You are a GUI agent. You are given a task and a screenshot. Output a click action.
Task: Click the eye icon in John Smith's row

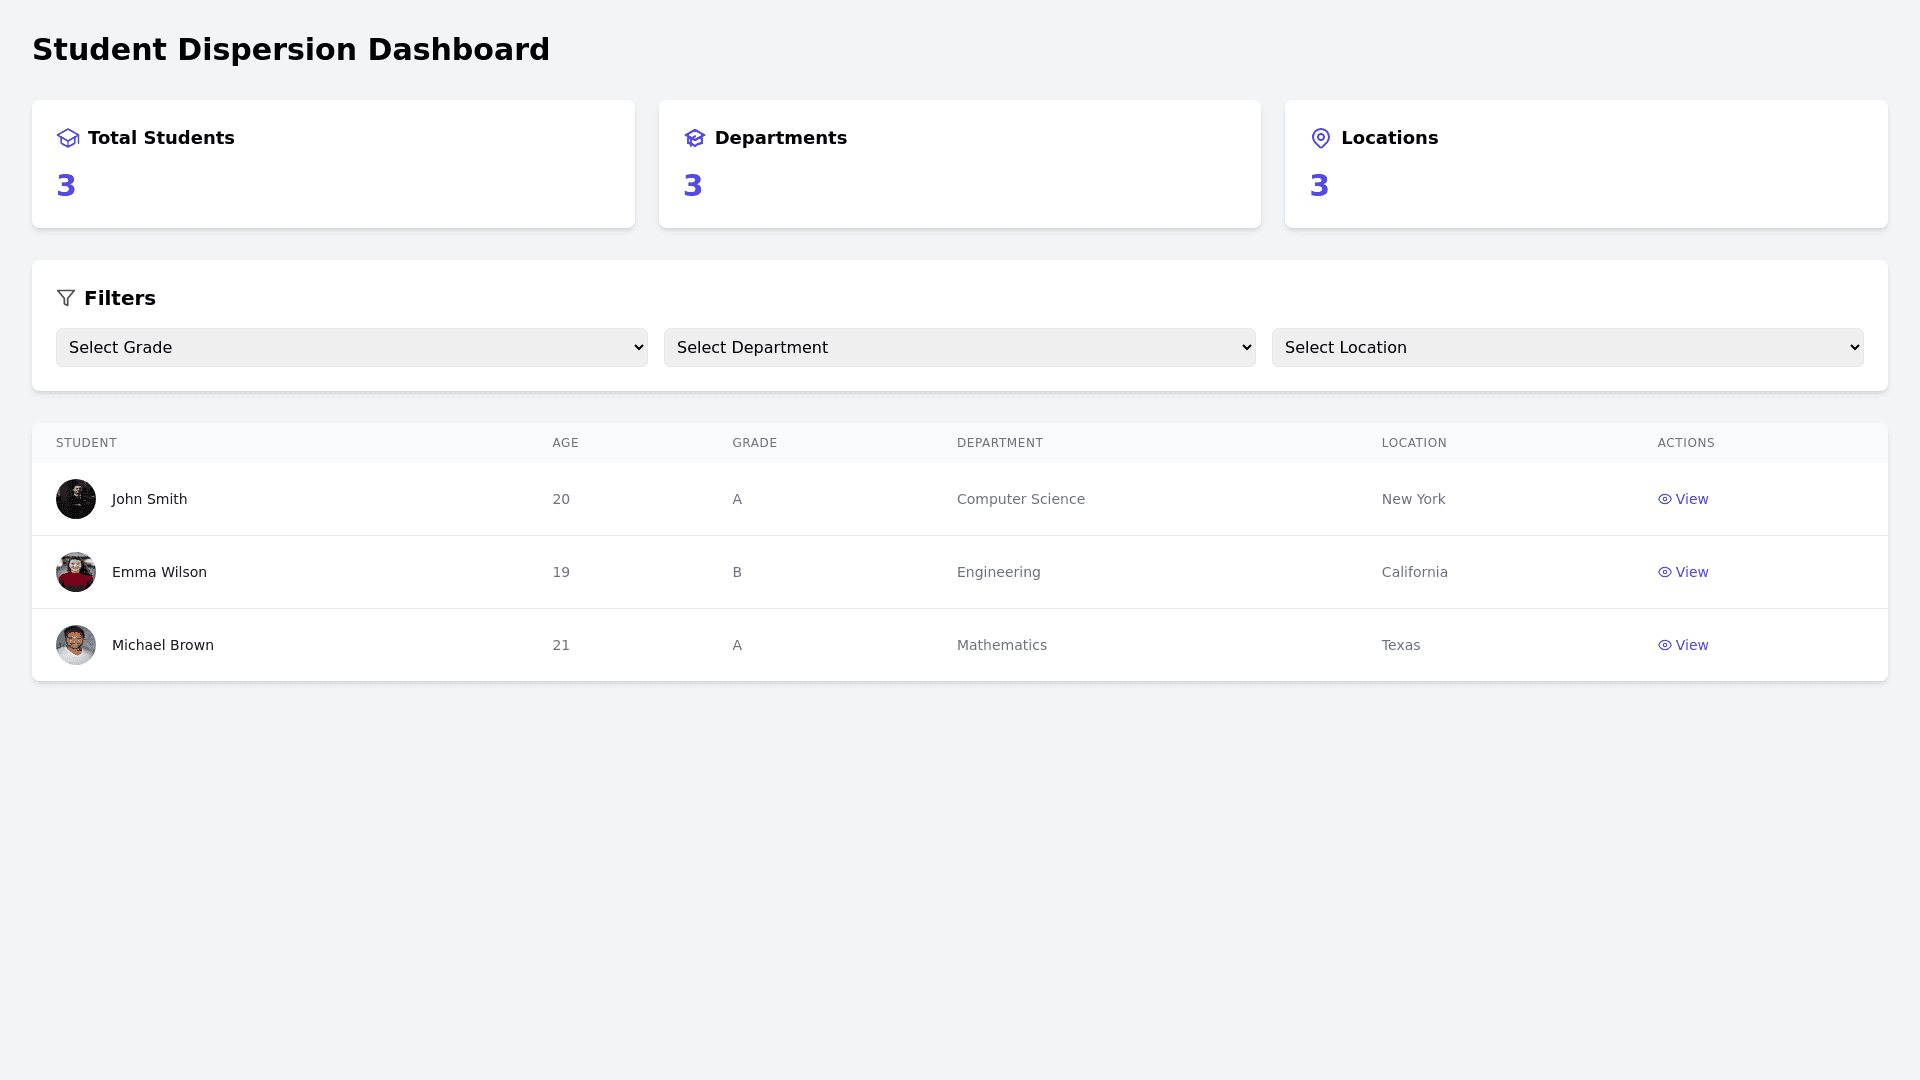point(1665,499)
